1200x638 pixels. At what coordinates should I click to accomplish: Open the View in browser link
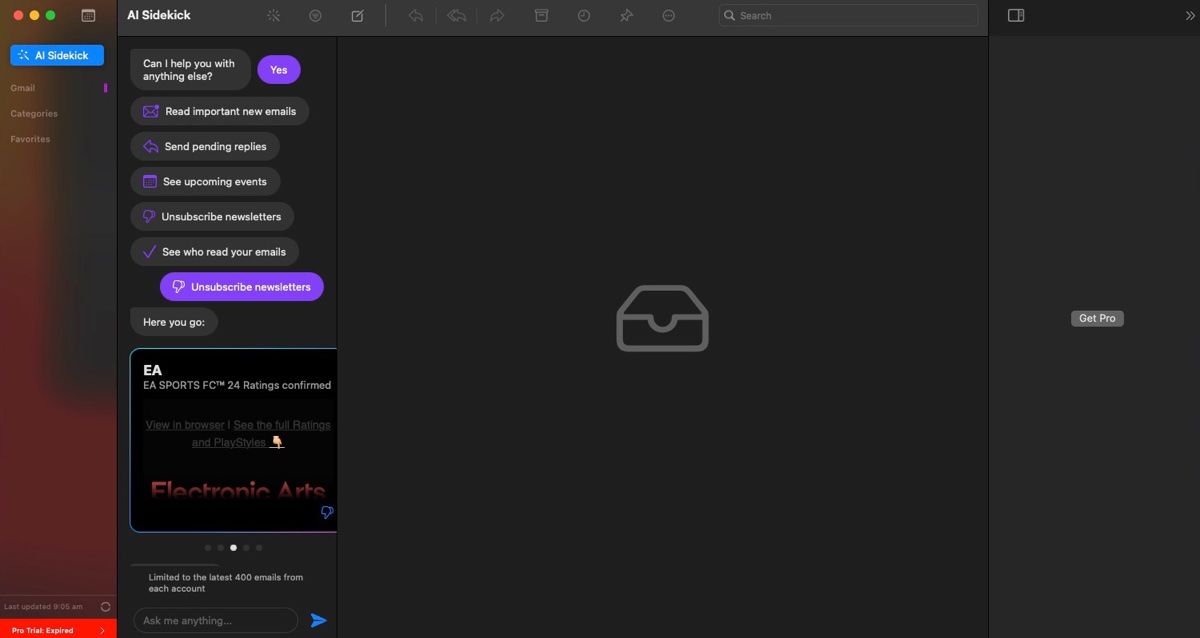[184, 424]
